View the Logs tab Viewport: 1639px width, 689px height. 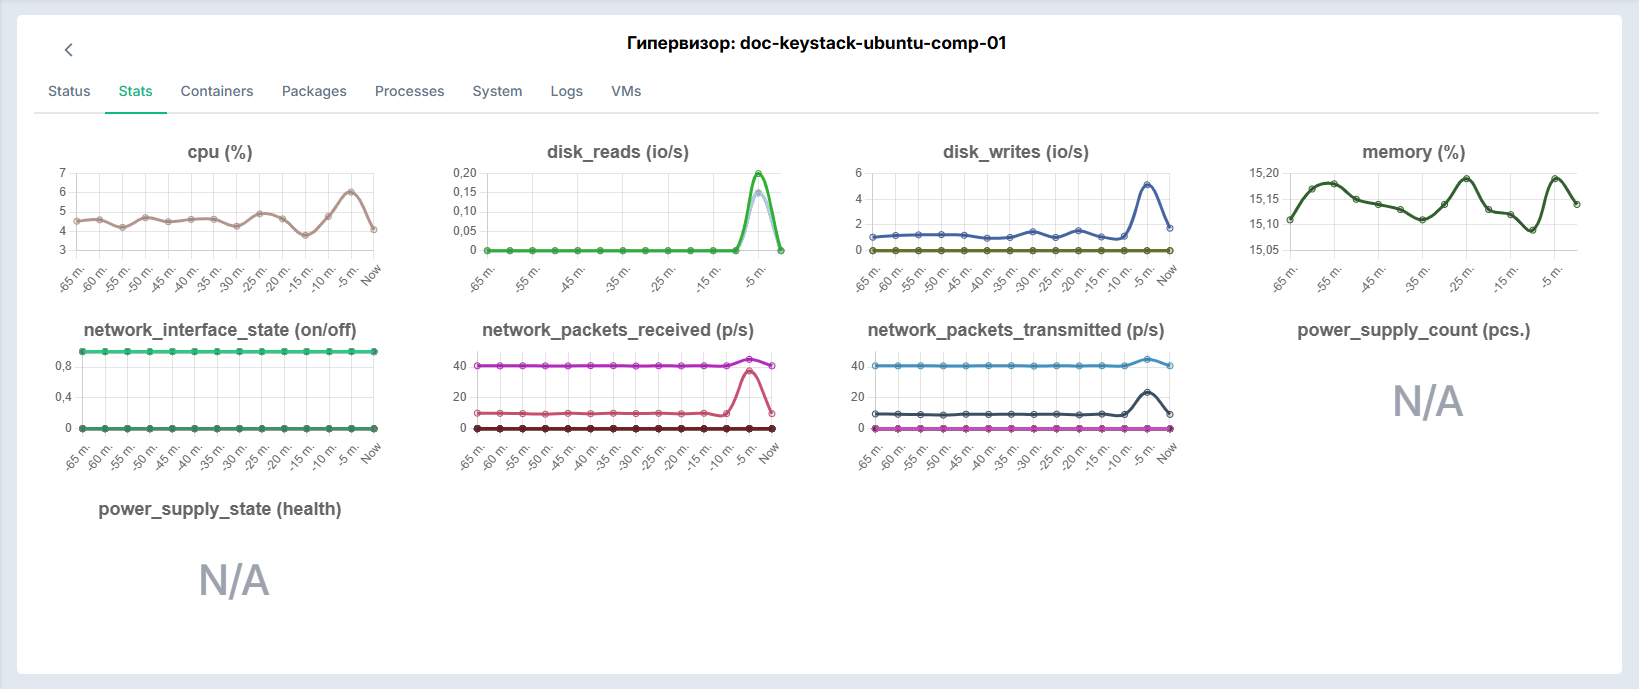click(567, 91)
